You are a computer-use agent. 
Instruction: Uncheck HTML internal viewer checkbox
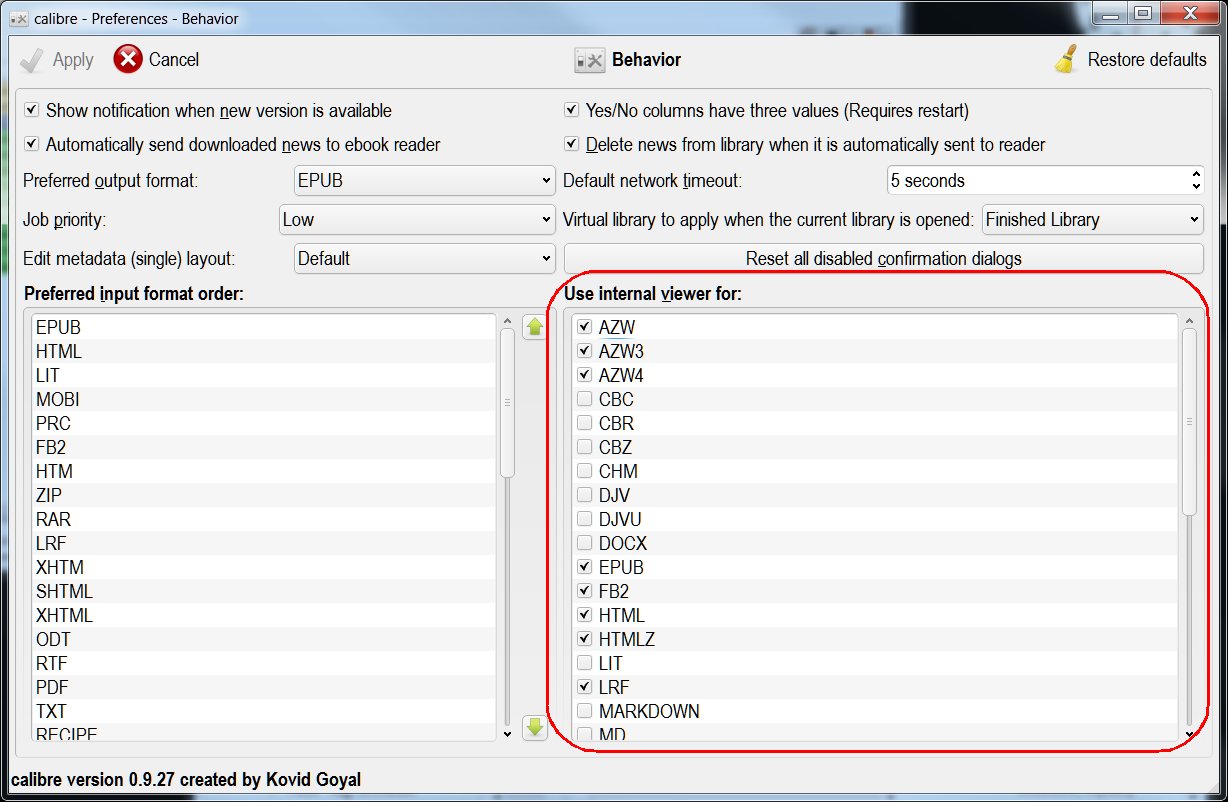pyautogui.click(x=585, y=615)
